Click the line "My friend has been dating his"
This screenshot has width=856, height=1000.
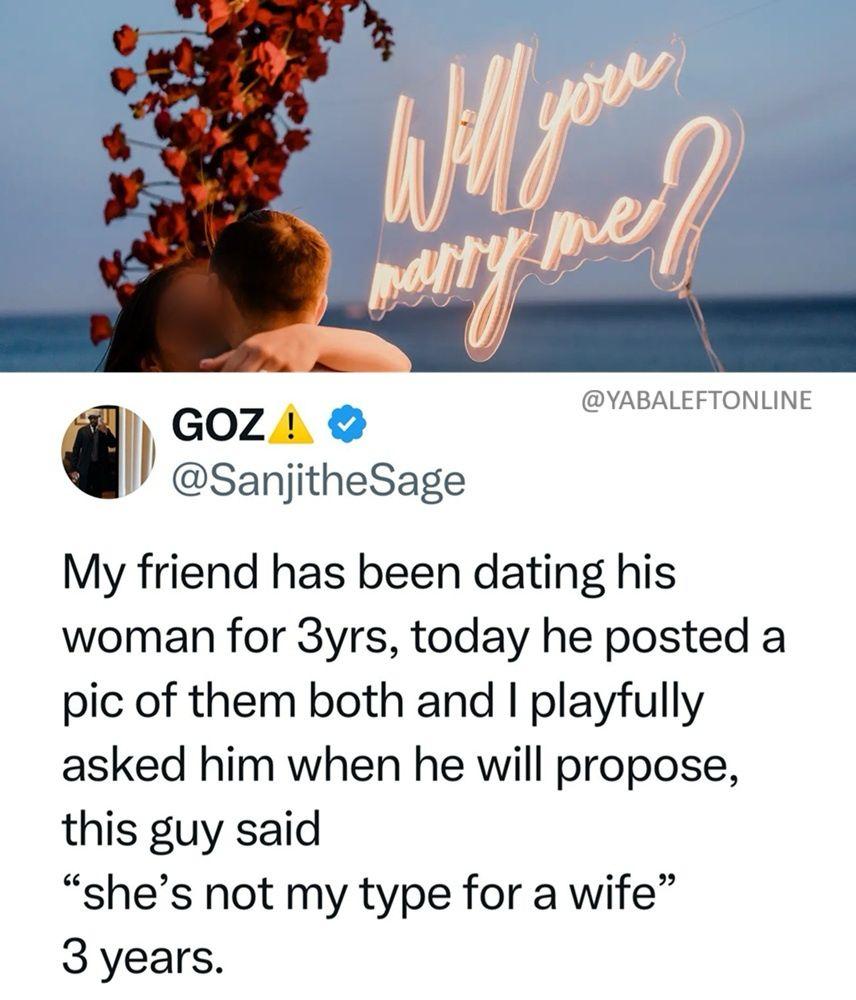pos(369,574)
